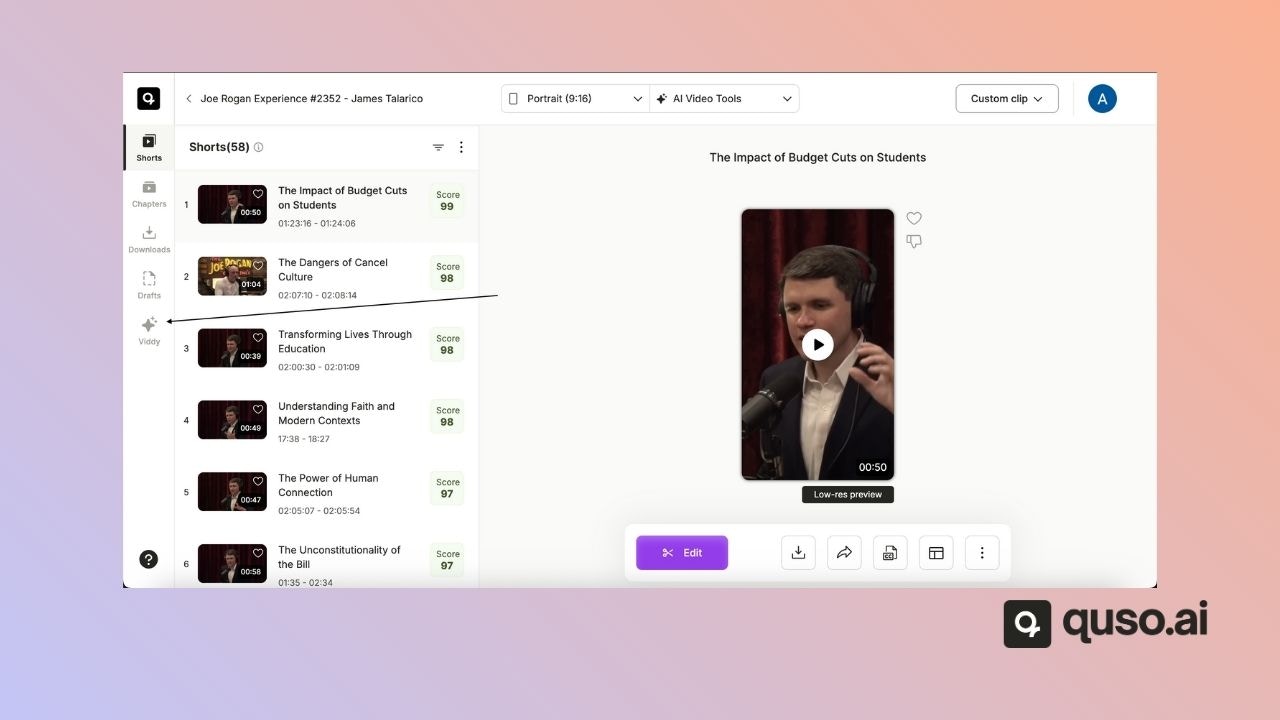This screenshot has width=1280, height=720.
Task: Open the shorts list three-dot menu
Action: pos(461,147)
